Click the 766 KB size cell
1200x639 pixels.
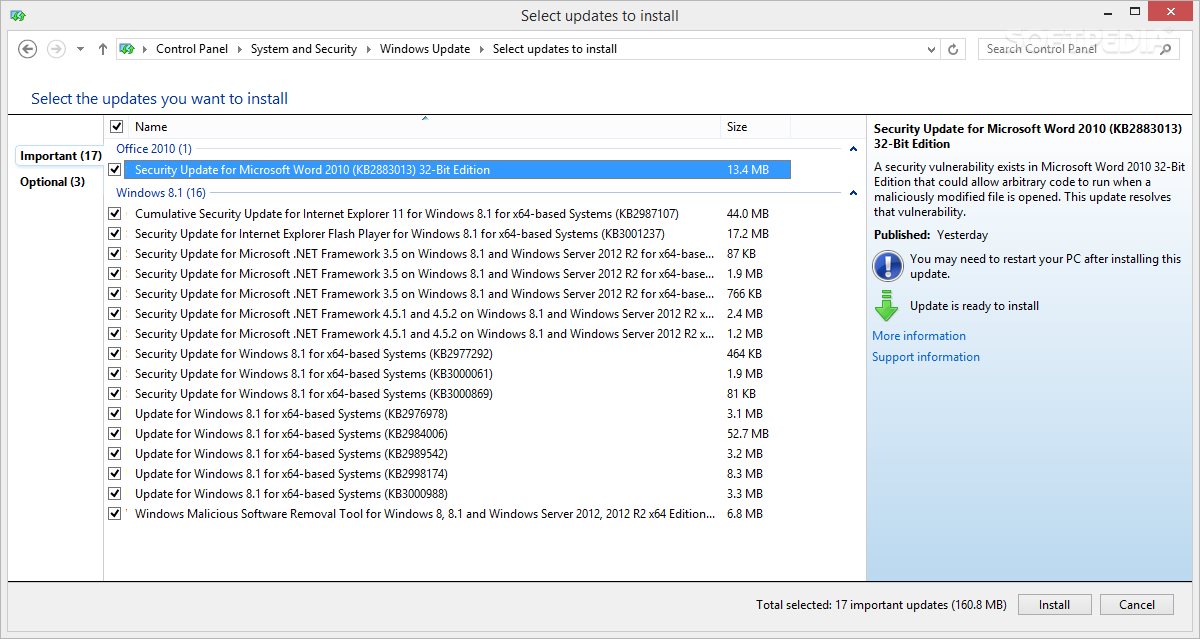[744, 294]
